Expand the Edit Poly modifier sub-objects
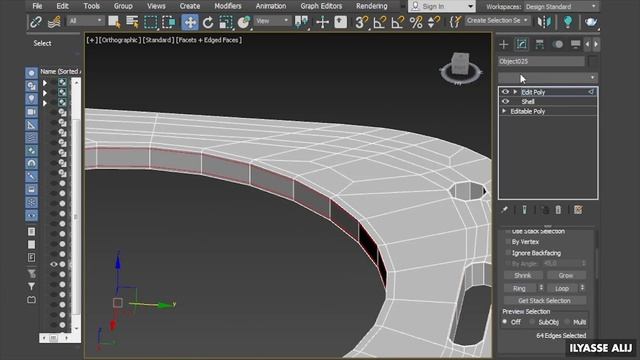 [515, 92]
